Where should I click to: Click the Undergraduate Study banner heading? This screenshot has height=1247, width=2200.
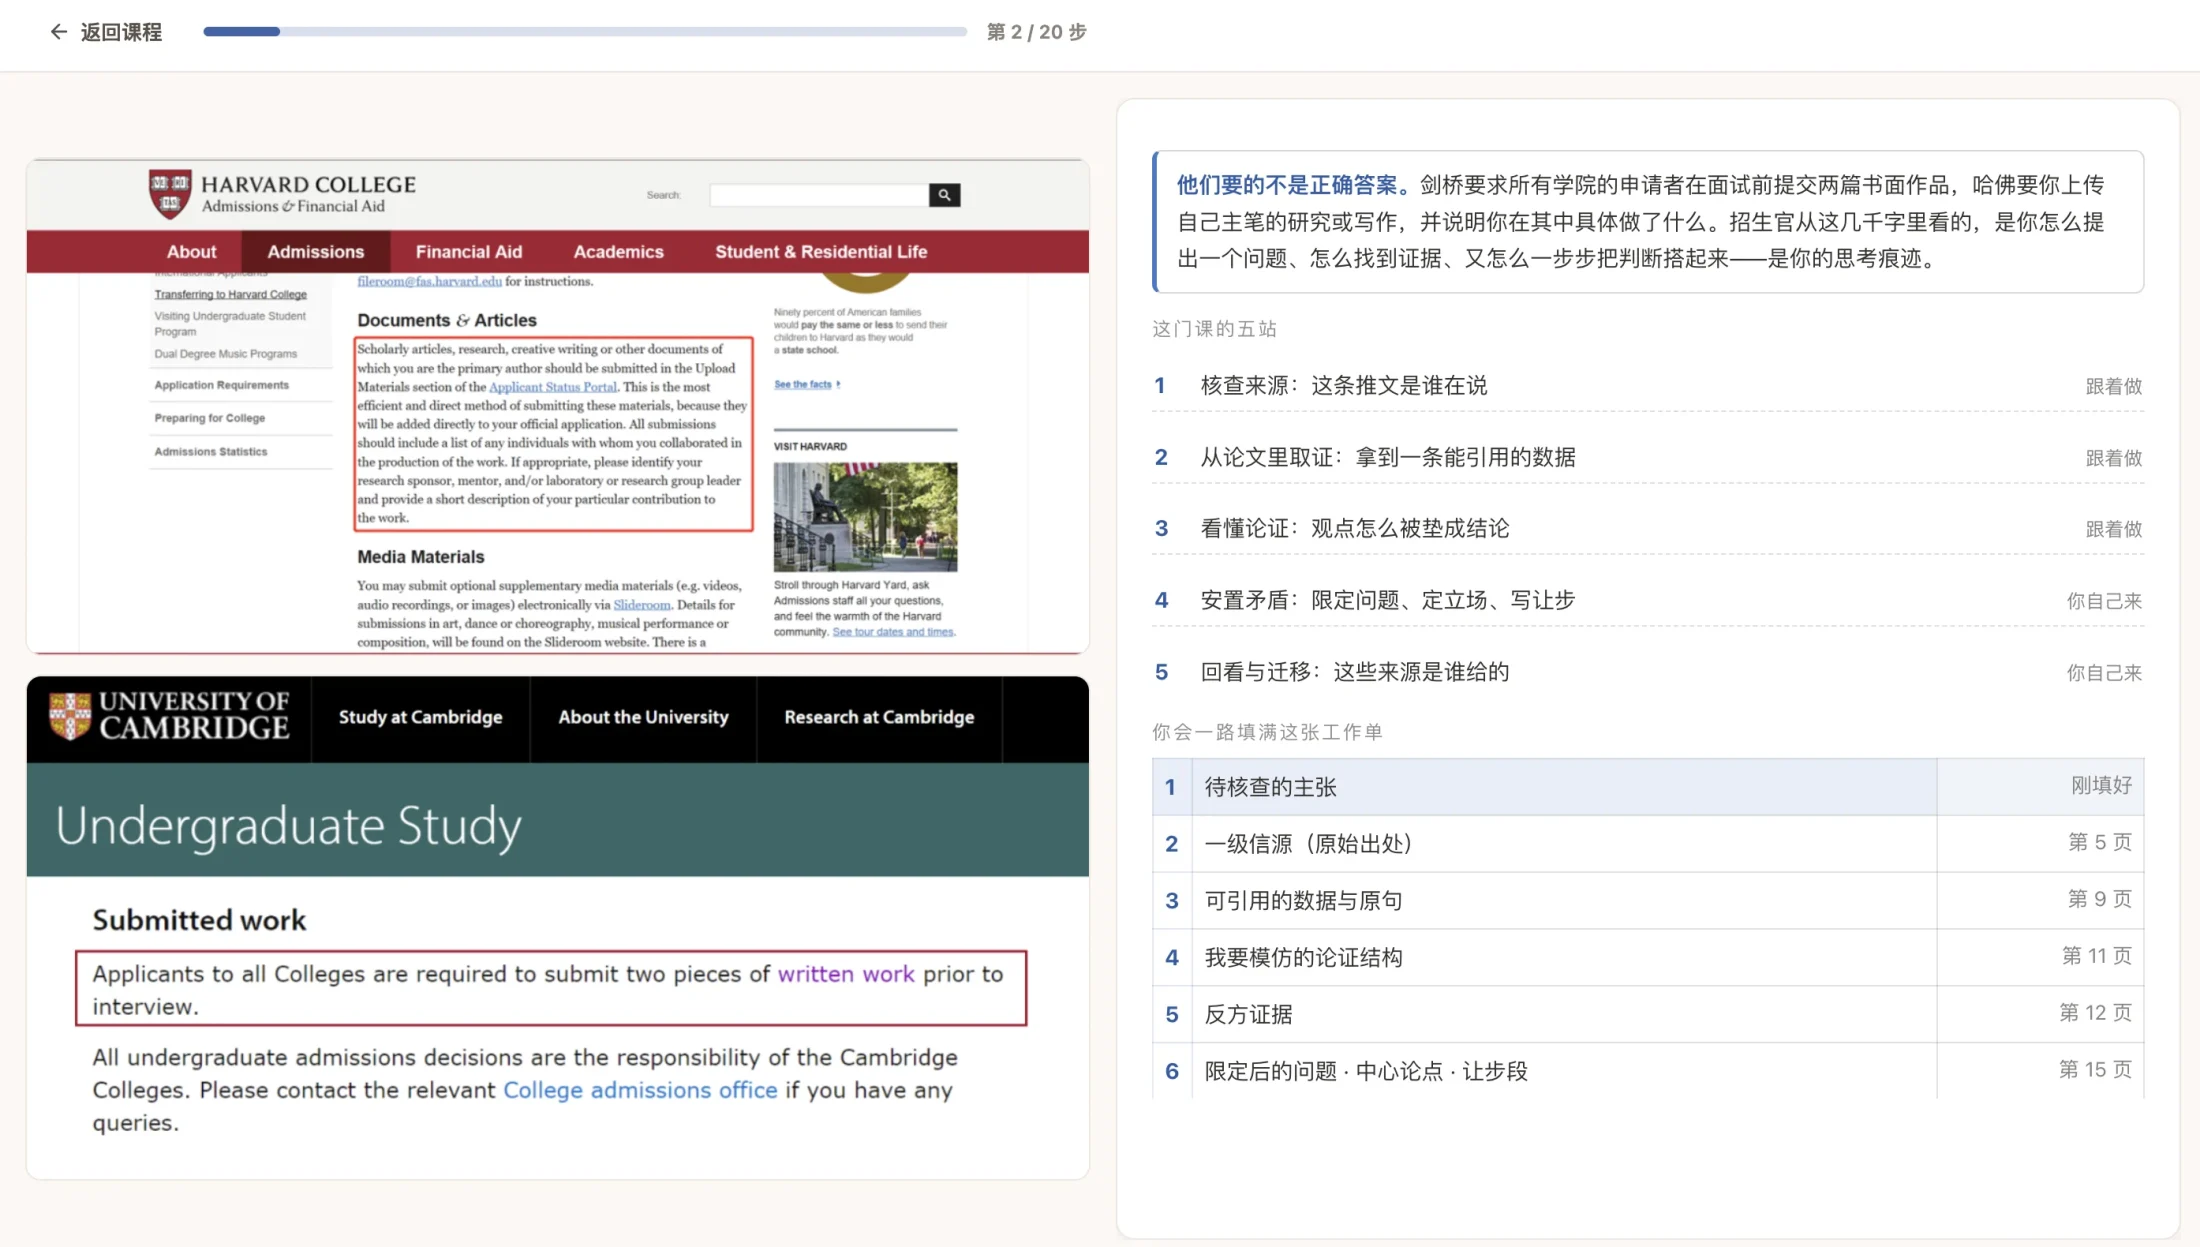(x=288, y=826)
